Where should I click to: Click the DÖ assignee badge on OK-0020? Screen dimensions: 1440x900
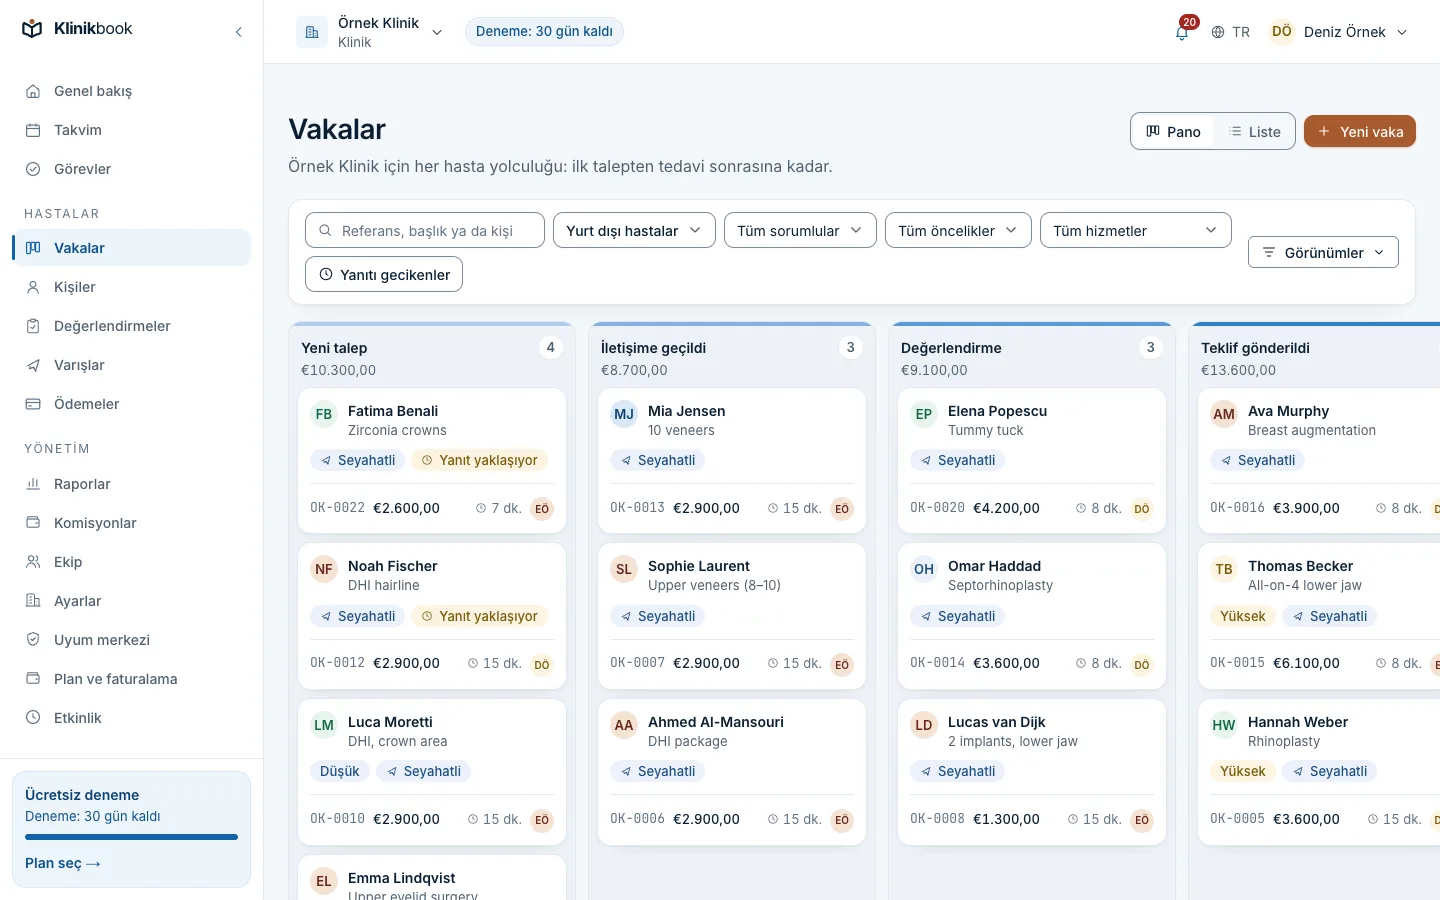click(x=1142, y=509)
